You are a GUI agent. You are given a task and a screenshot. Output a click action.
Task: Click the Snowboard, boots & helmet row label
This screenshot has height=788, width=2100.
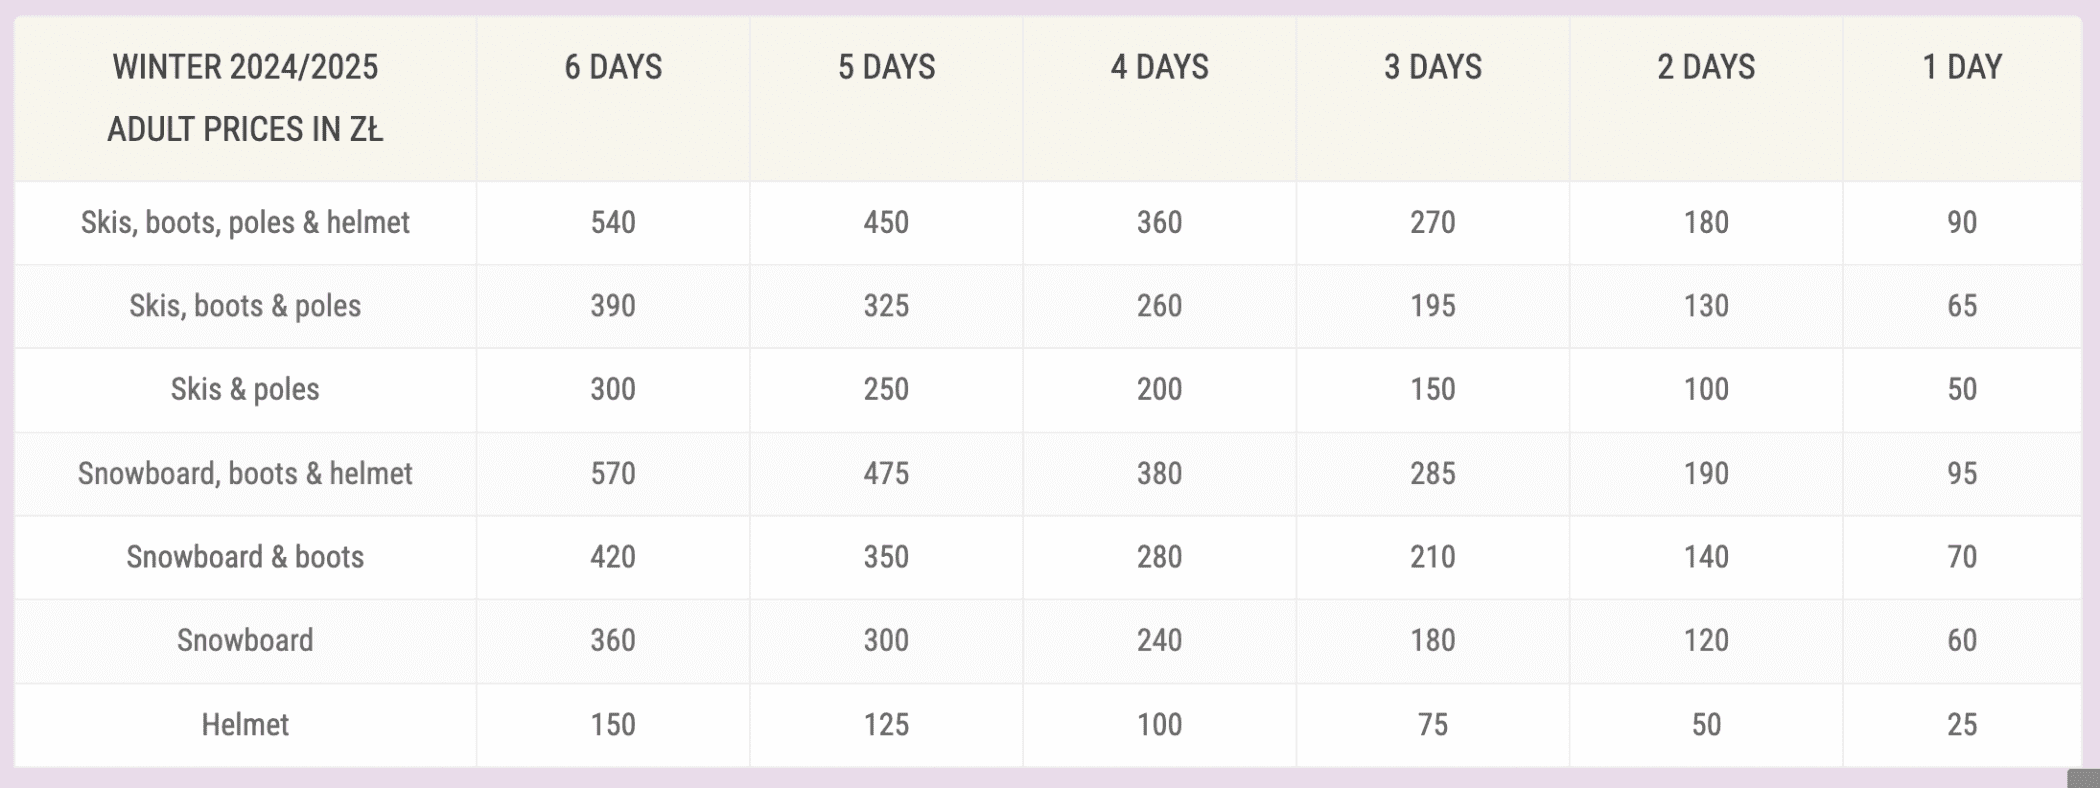[245, 473]
